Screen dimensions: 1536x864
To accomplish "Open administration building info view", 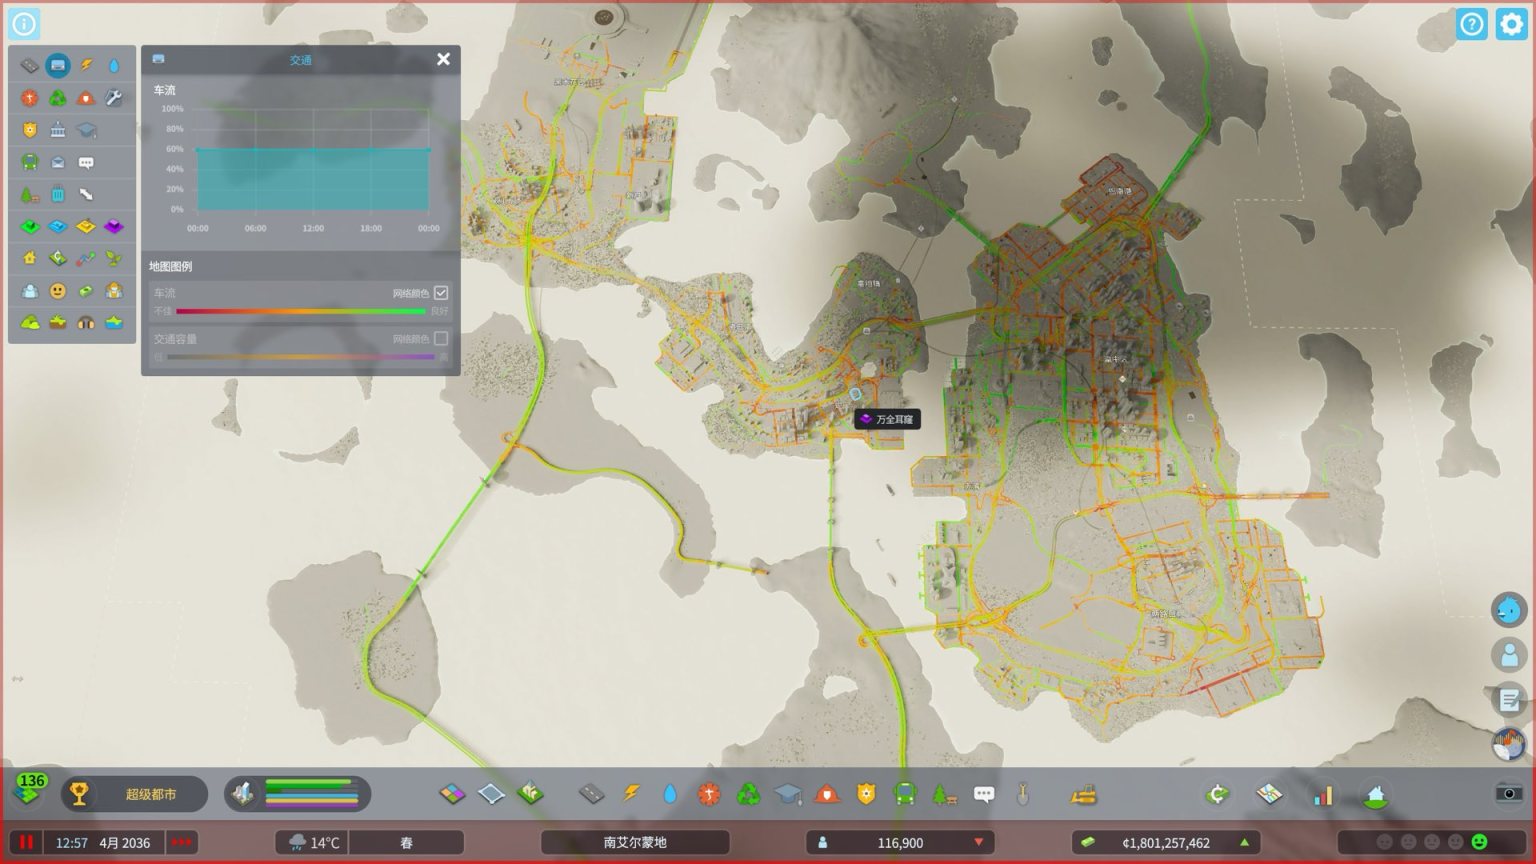I will point(58,130).
